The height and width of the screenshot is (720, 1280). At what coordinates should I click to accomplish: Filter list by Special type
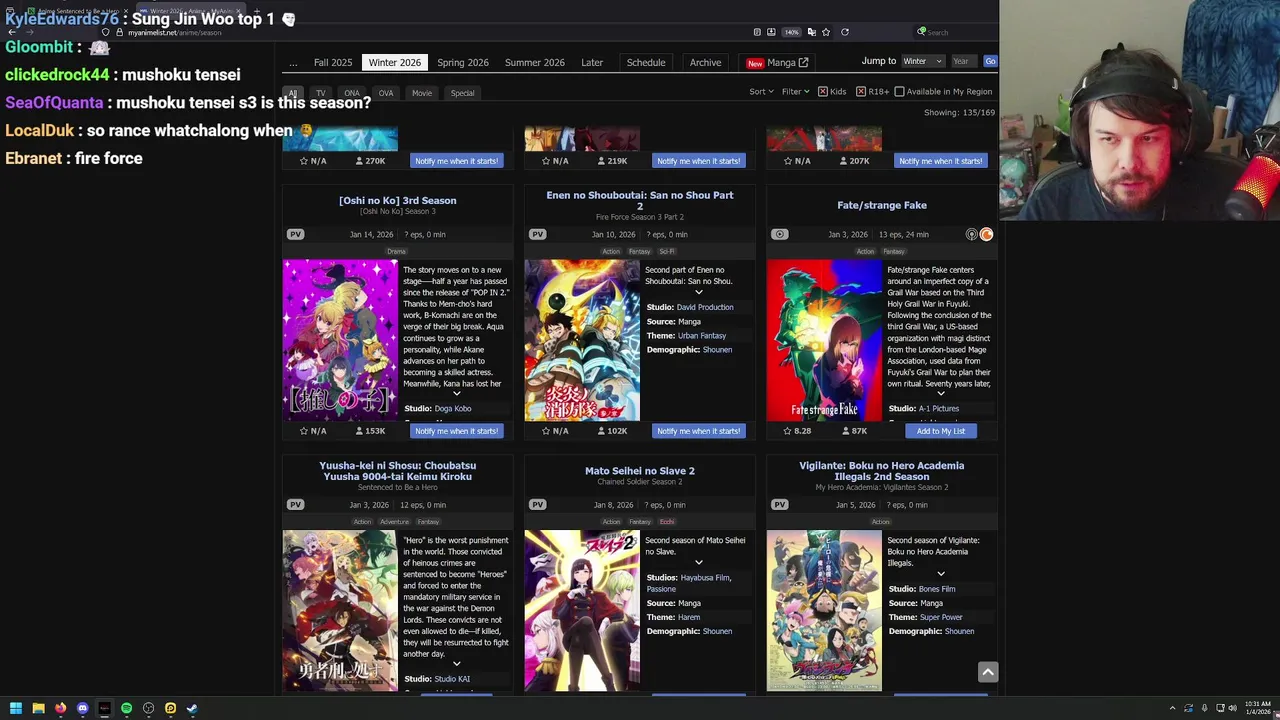(462, 93)
